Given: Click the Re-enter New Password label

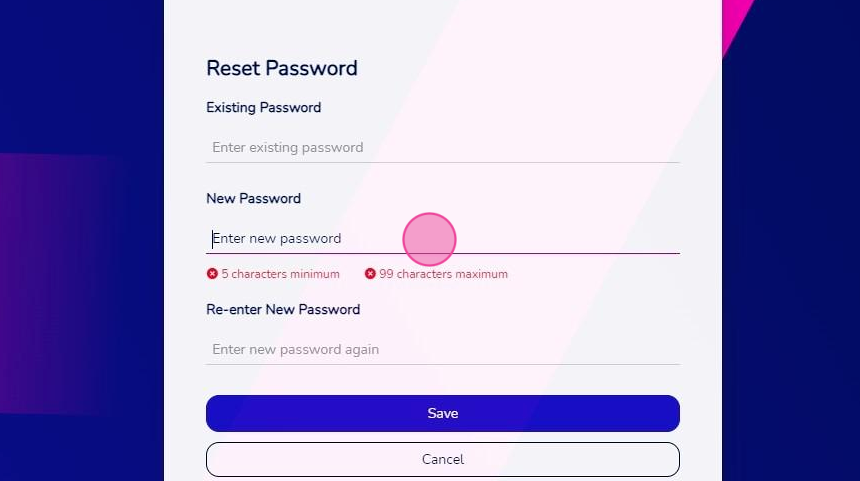Looking at the screenshot, I should (x=283, y=309).
